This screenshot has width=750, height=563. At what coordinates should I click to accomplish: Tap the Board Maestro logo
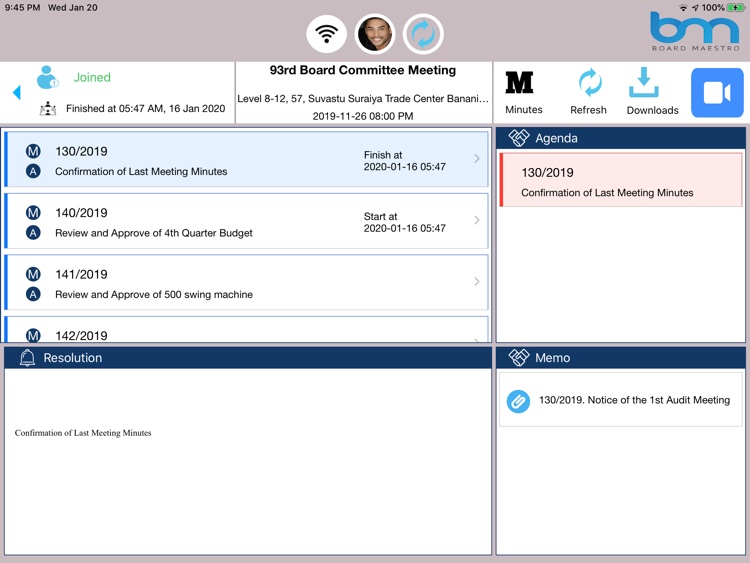[695, 32]
